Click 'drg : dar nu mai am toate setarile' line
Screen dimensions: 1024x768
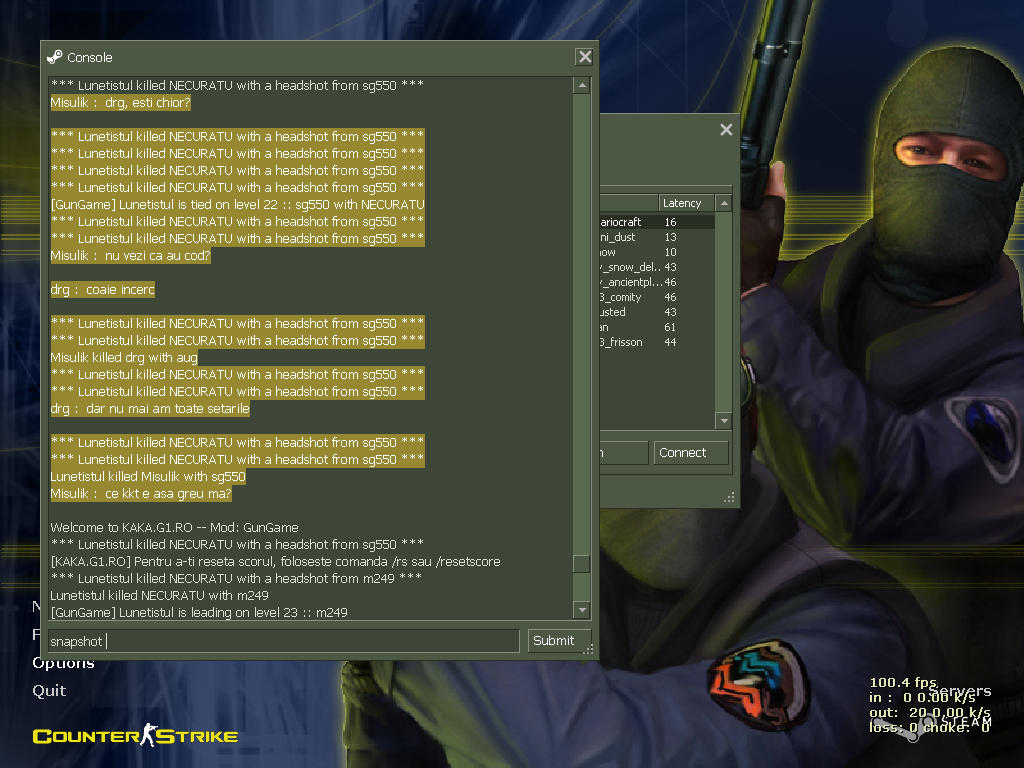click(150, 408)
